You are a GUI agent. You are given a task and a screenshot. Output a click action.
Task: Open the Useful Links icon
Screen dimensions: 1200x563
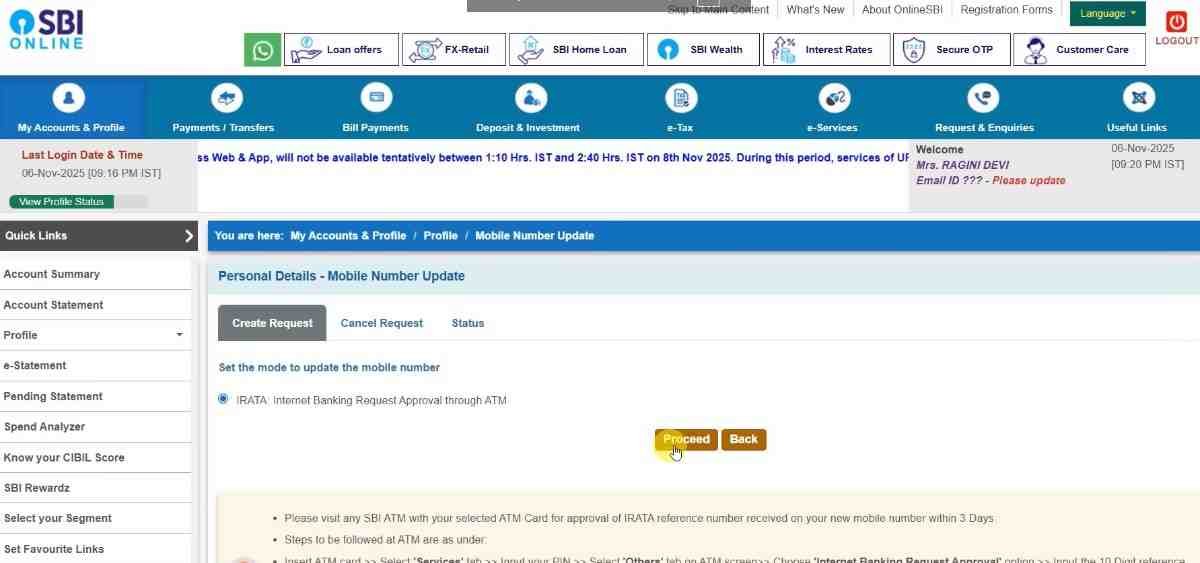click(x=1138, y=98)
